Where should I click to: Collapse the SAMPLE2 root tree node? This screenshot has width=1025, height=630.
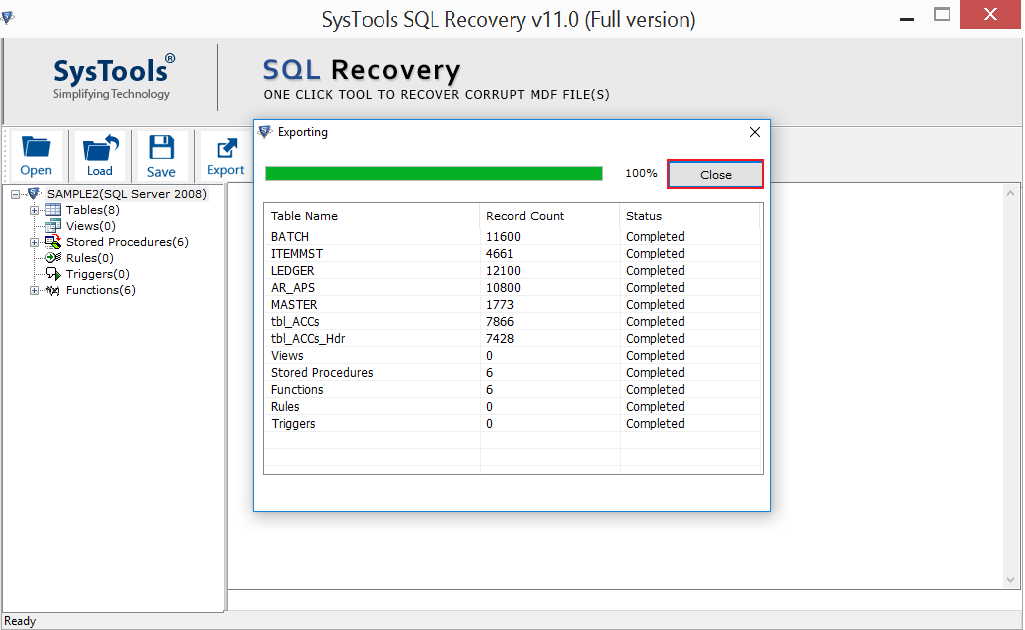pos(16,194)
